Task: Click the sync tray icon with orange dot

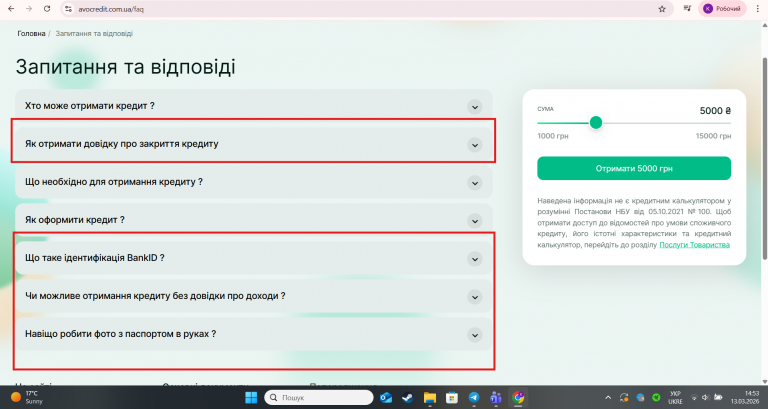Action: (x=624, y=397)
